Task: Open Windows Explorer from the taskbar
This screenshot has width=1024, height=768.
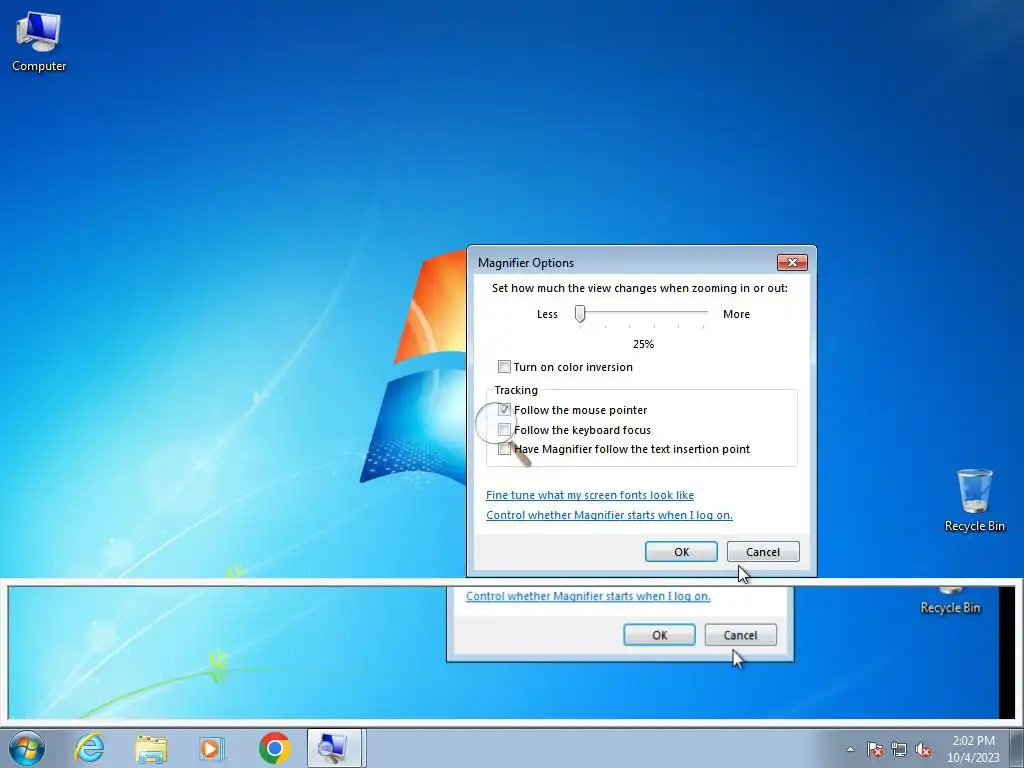Action: click(x=151, y=748)
